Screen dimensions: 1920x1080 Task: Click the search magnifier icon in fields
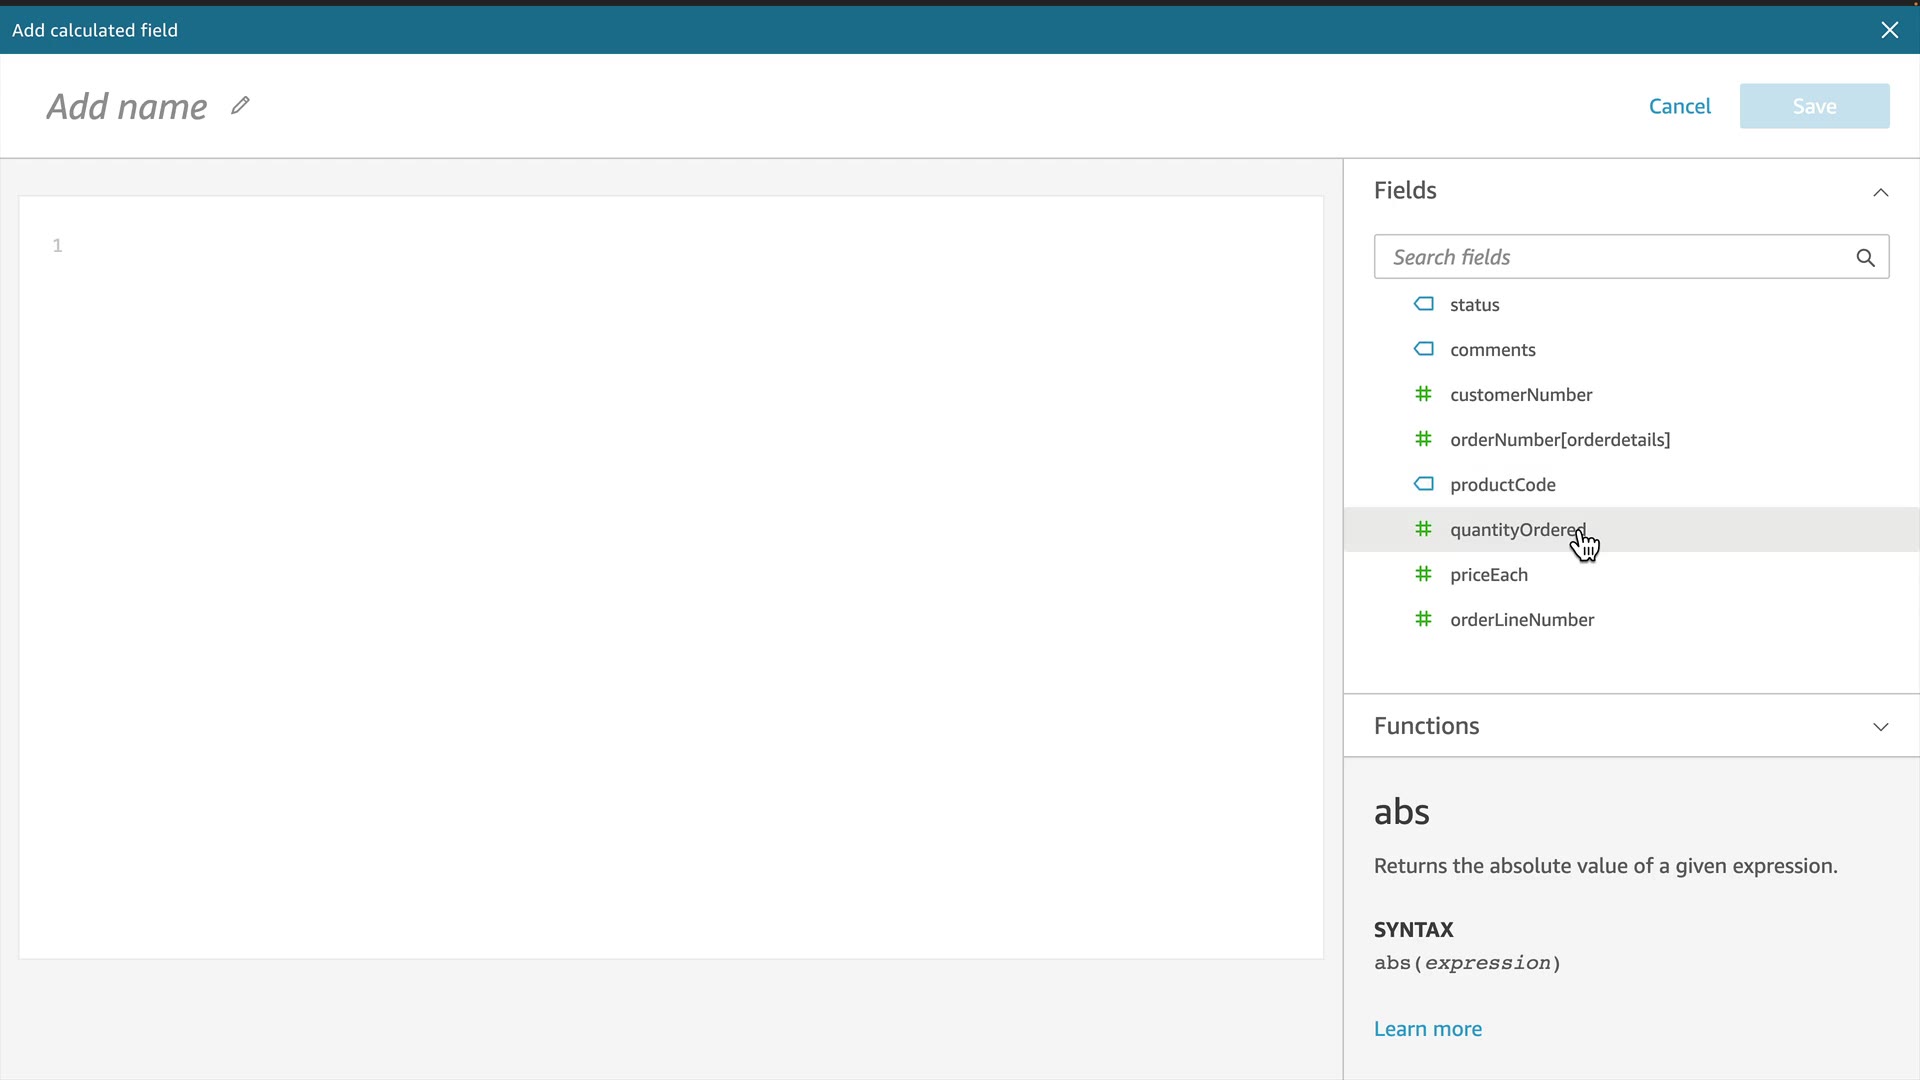point(1865,258)
